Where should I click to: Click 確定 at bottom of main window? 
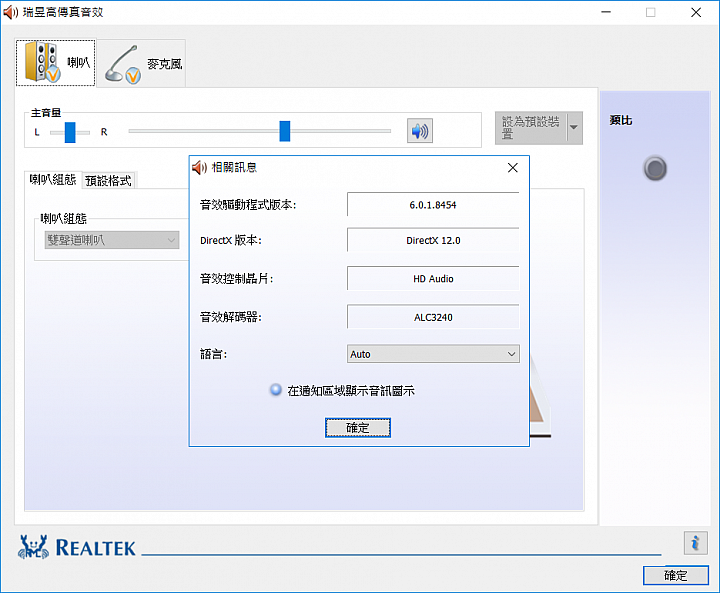[x=675, y=575]
